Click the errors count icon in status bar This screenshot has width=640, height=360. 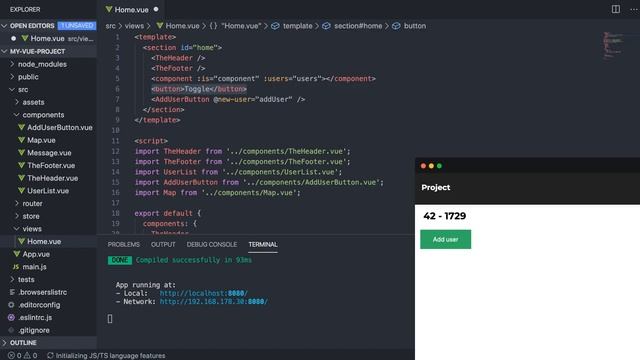pyautogui.click(x=11, y=356)
